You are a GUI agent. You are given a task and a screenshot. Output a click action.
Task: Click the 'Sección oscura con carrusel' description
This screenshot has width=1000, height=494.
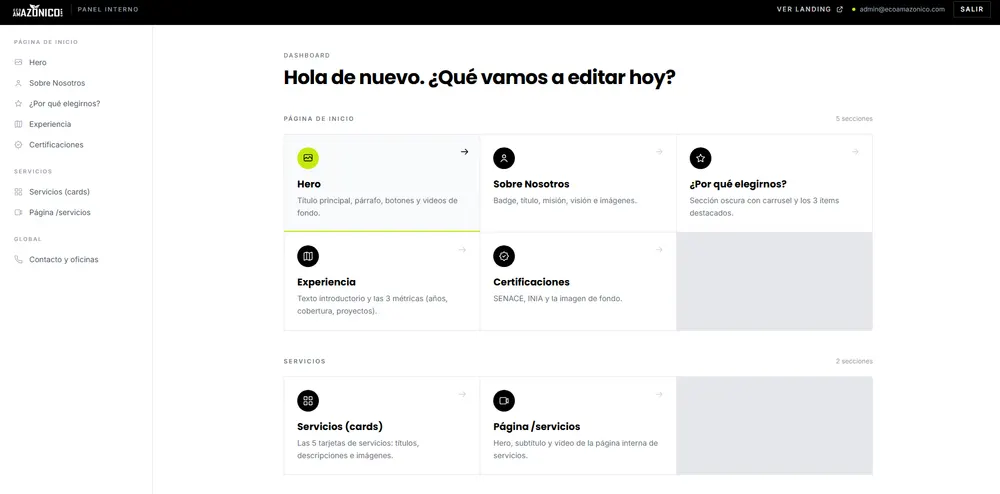pos(764,207)
